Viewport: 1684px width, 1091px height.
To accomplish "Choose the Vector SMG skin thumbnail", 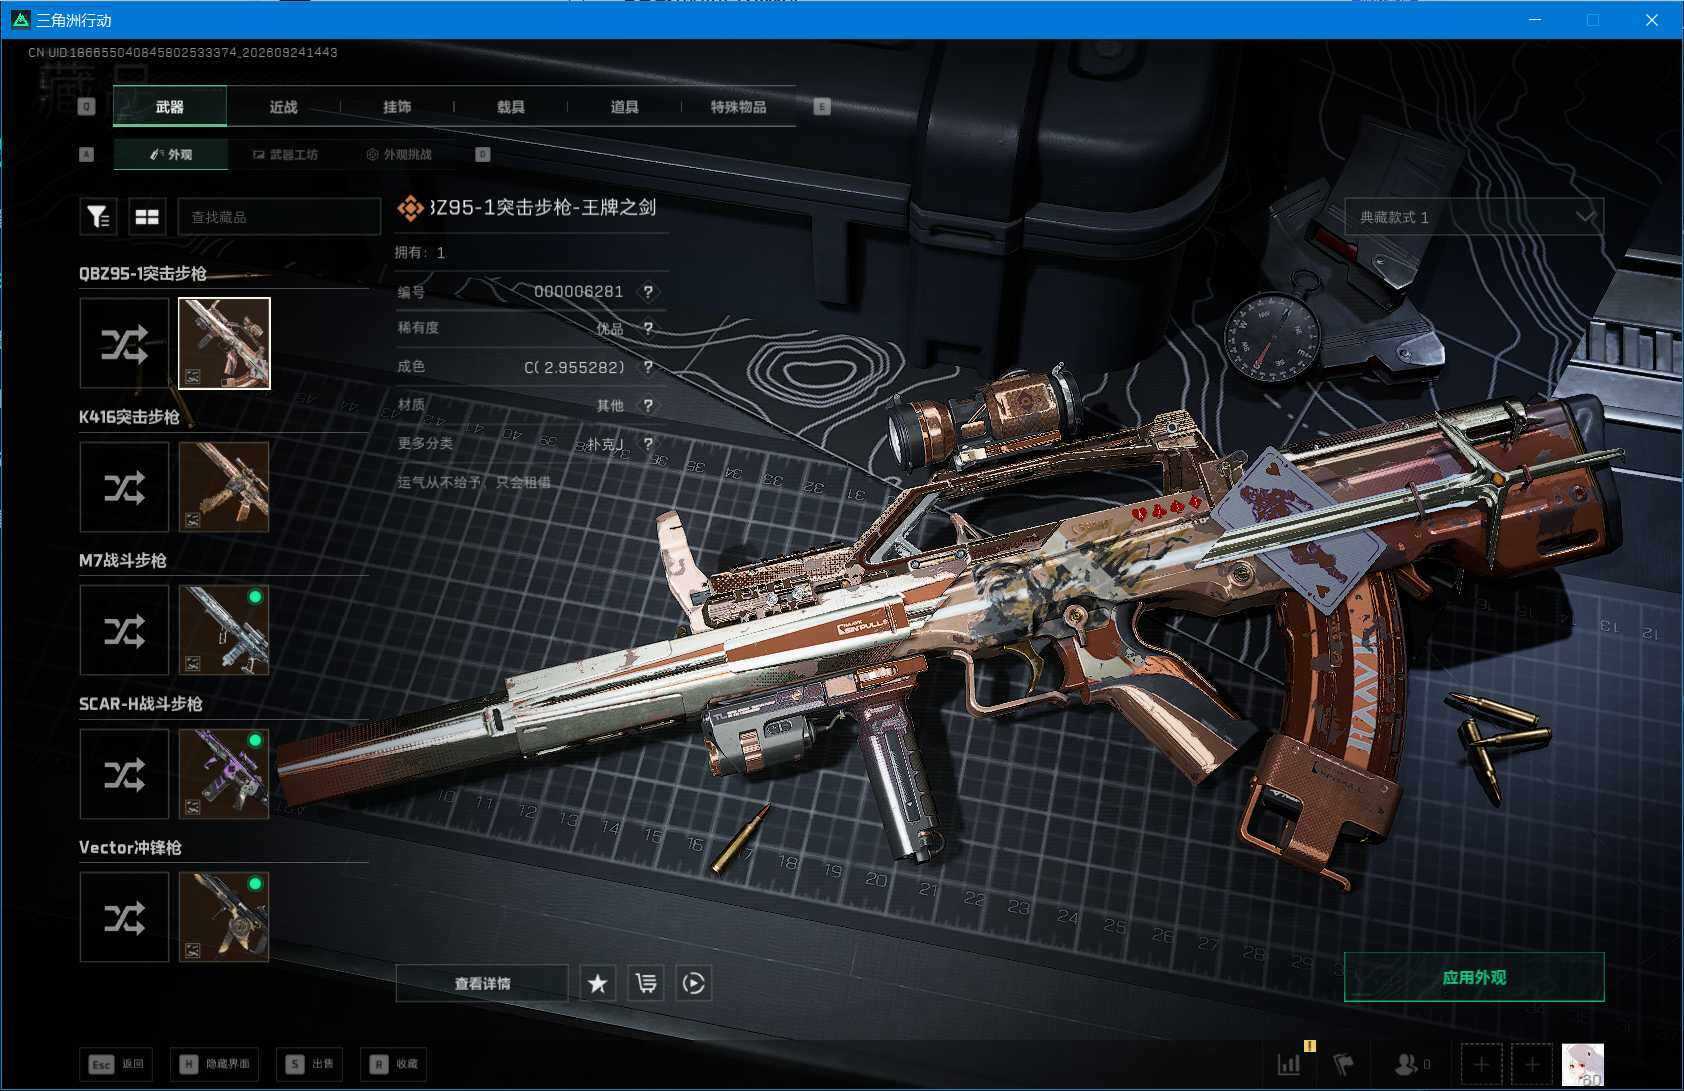I will pos(224,917).
